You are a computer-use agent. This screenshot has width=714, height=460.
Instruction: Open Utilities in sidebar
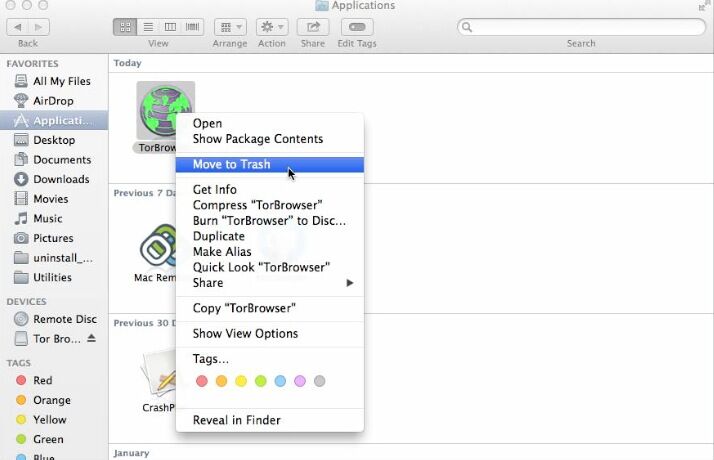click(x=54, y=277)
